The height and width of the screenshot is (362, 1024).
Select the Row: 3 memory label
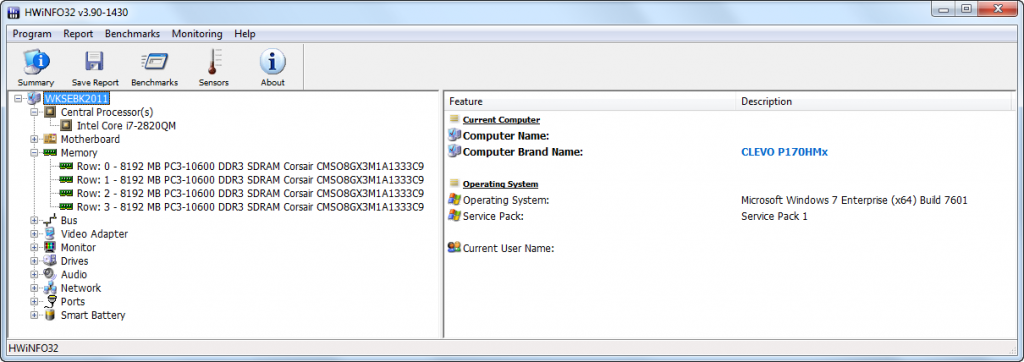point(250,207)
